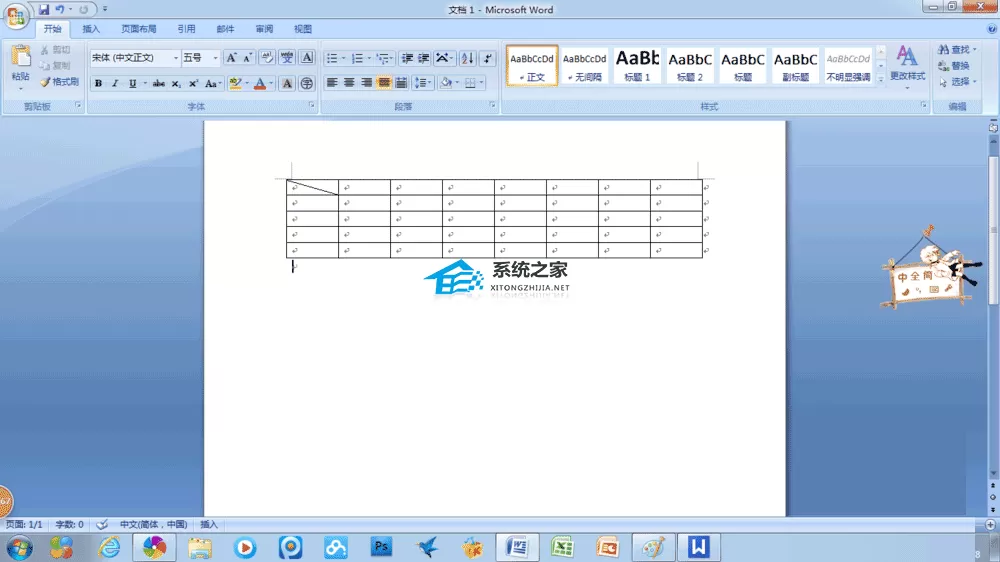Screen dimensions: 1000x562
Task: Click the paragraph Shading paint bucket
Action: click(x=446, y=83)
